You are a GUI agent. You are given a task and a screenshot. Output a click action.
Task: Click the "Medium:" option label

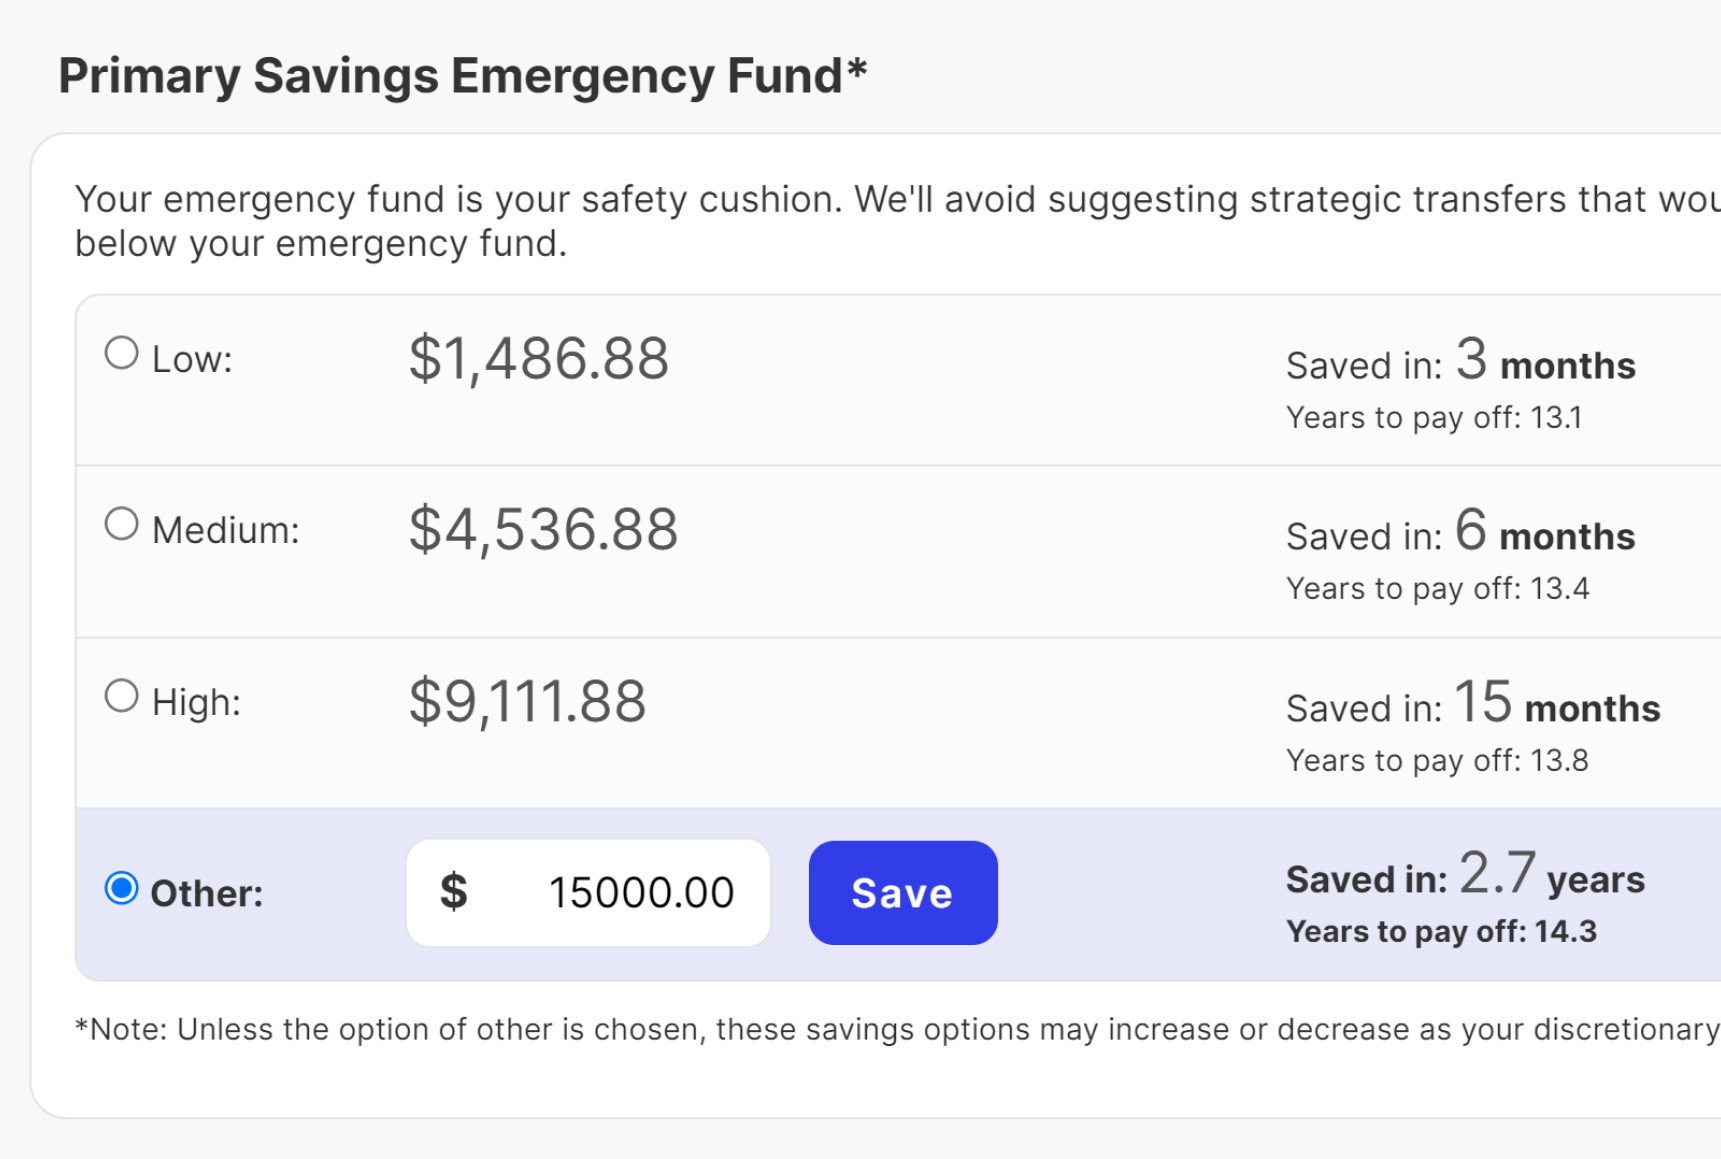click(x=226, y=531)
